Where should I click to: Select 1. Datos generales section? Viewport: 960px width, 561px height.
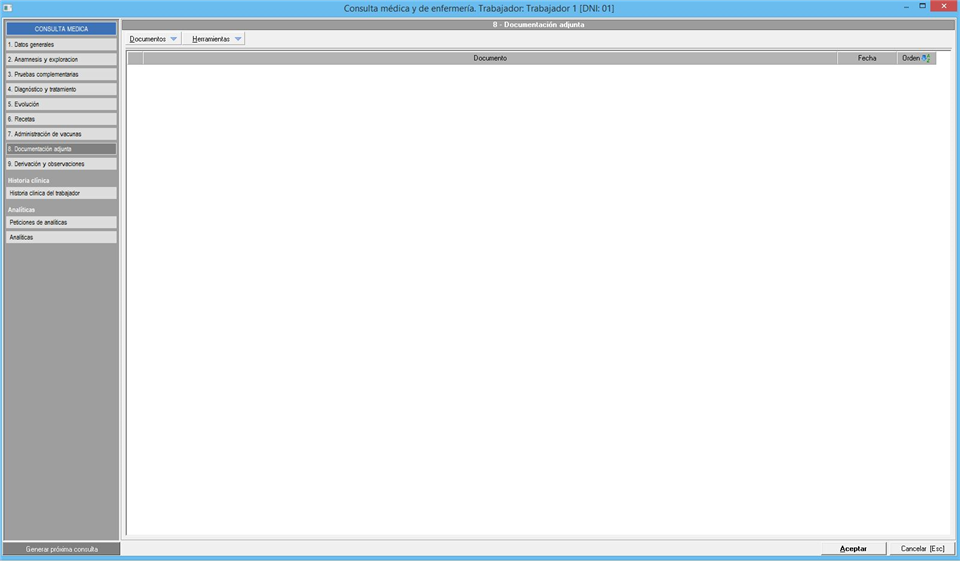[61, 45]
